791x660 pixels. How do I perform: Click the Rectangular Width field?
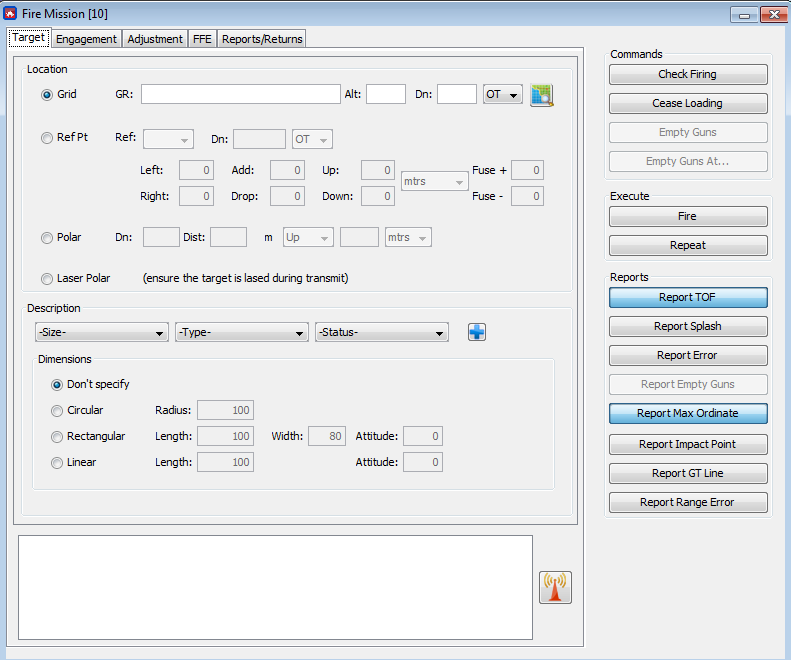[327, 436]
